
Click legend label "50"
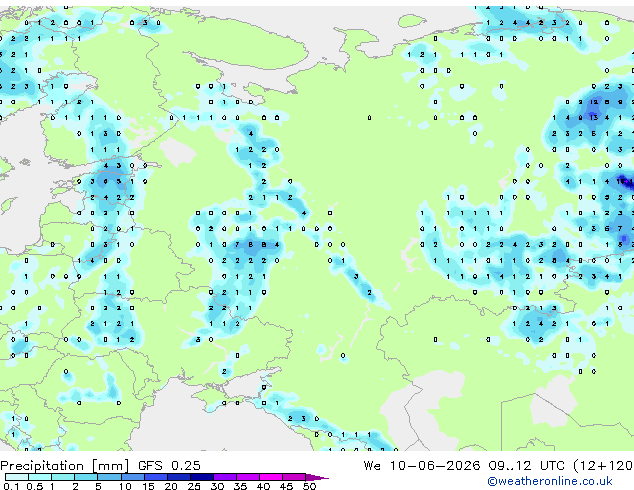[310, 486]
